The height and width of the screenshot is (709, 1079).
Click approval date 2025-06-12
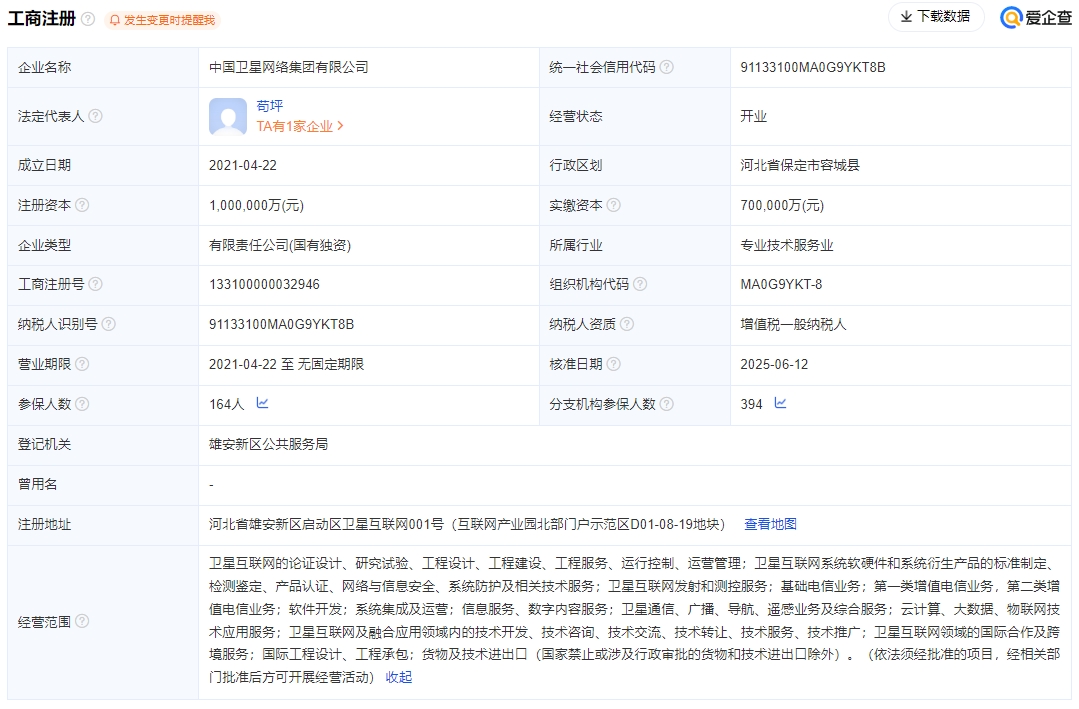point(774,364)
